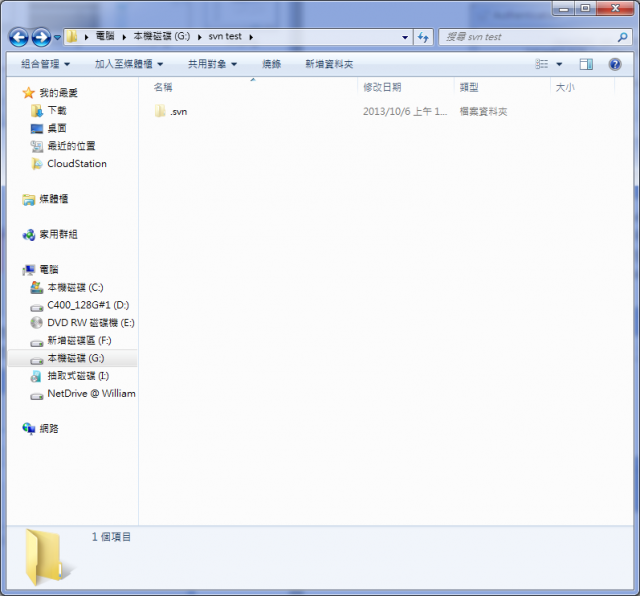Viewport: 640px width, 596px height.
Task: Click svn test breadcrumb in address bar
Action: click(225, 36)
